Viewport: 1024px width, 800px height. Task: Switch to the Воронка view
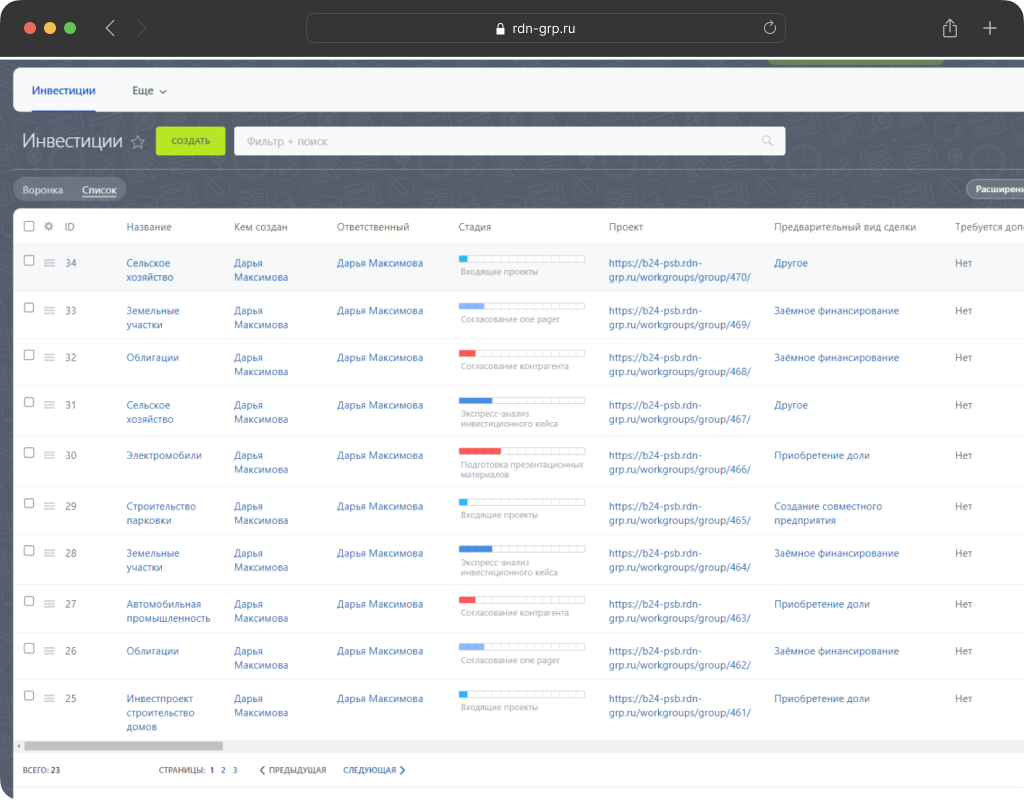pyautogui.click(x=43, y=190)
